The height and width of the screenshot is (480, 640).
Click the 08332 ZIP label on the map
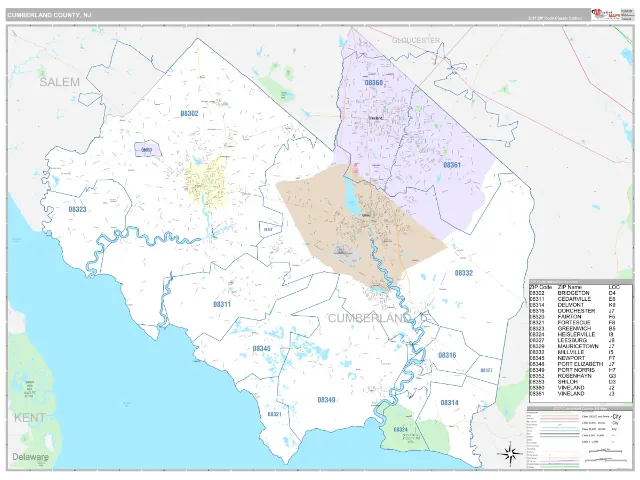pos(464,273)
